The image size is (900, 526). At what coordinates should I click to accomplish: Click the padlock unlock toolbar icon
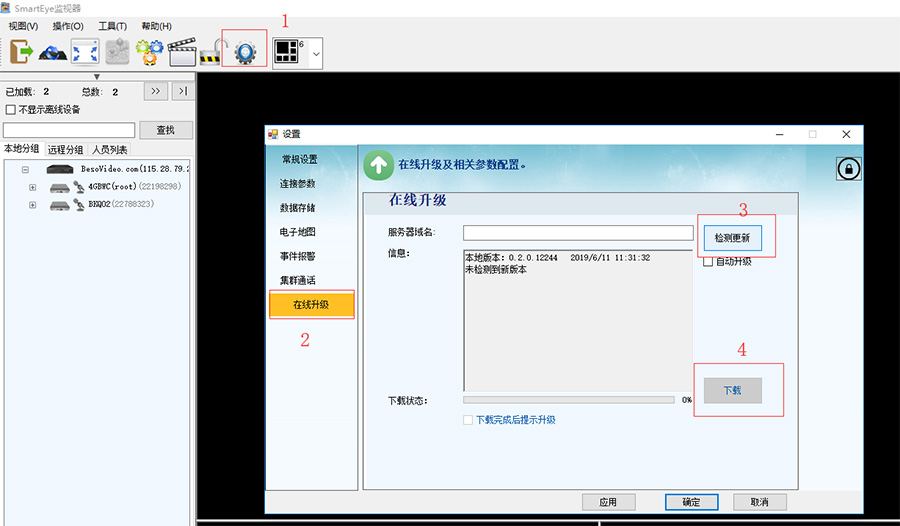(x=211, y=53)
